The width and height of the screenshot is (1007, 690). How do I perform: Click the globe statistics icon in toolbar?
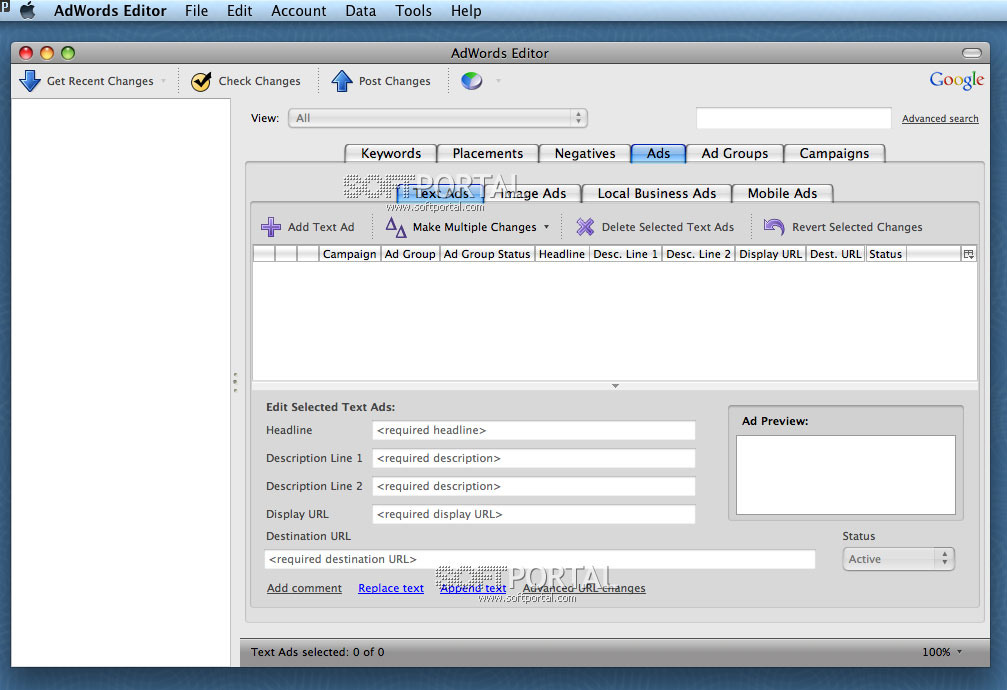coord(471,81)
